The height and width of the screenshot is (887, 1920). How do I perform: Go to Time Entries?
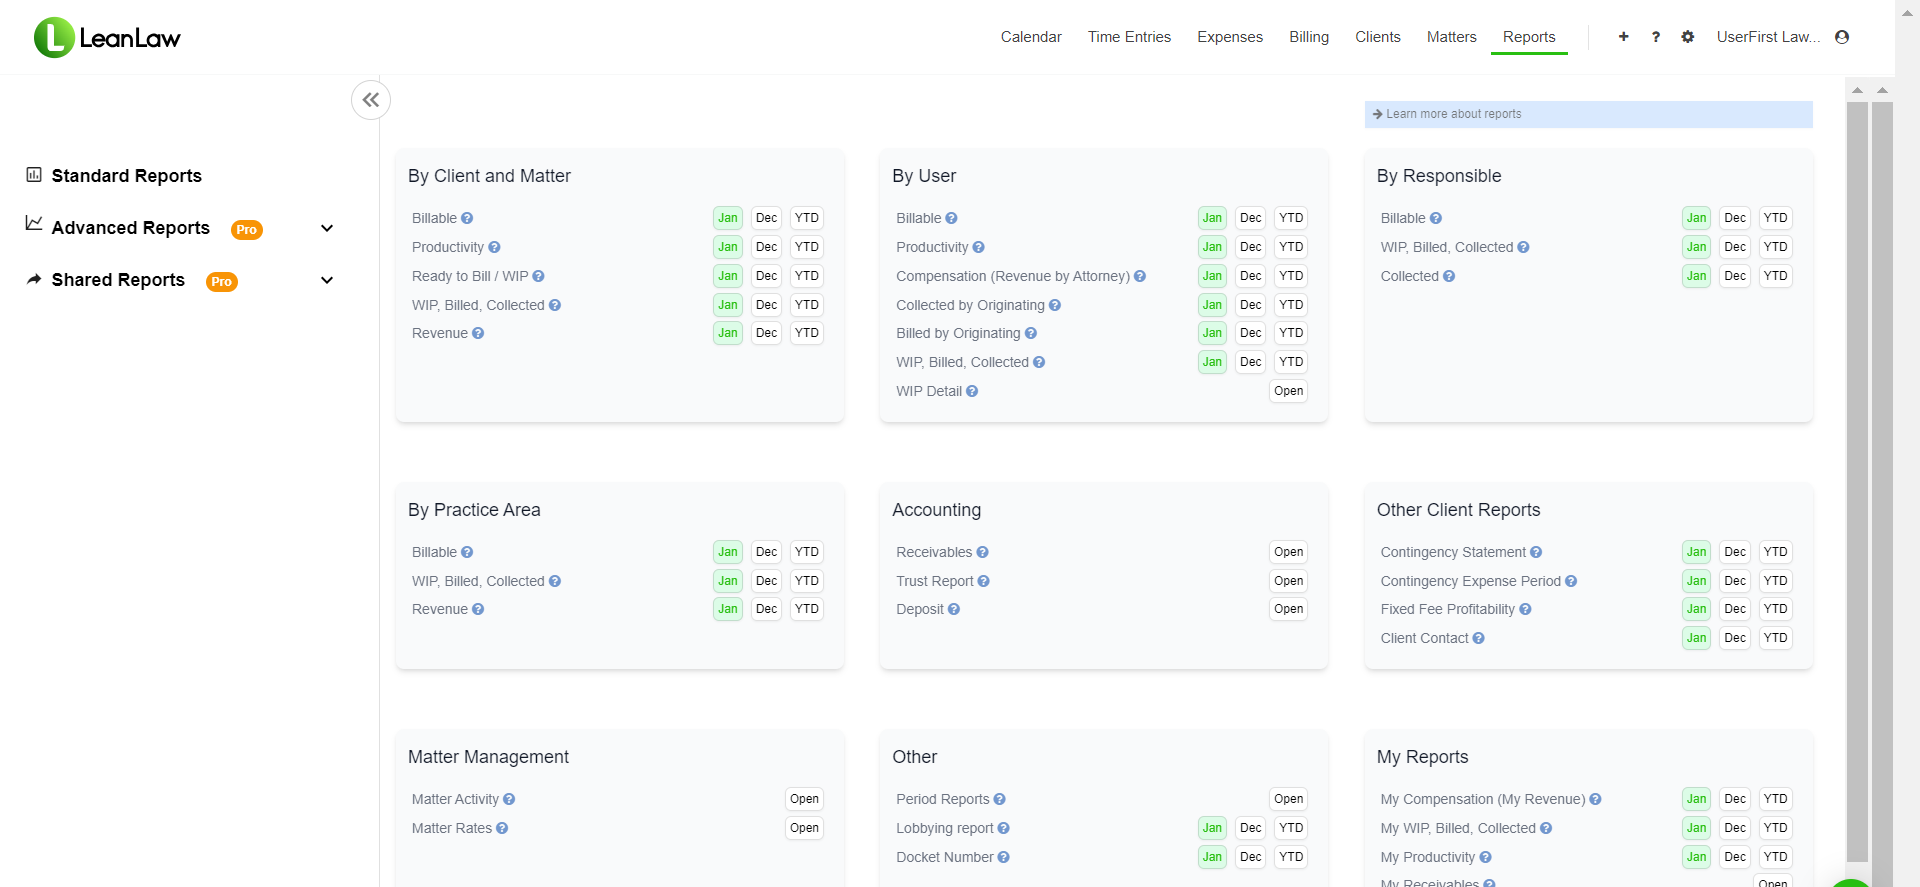(1129, 37)
